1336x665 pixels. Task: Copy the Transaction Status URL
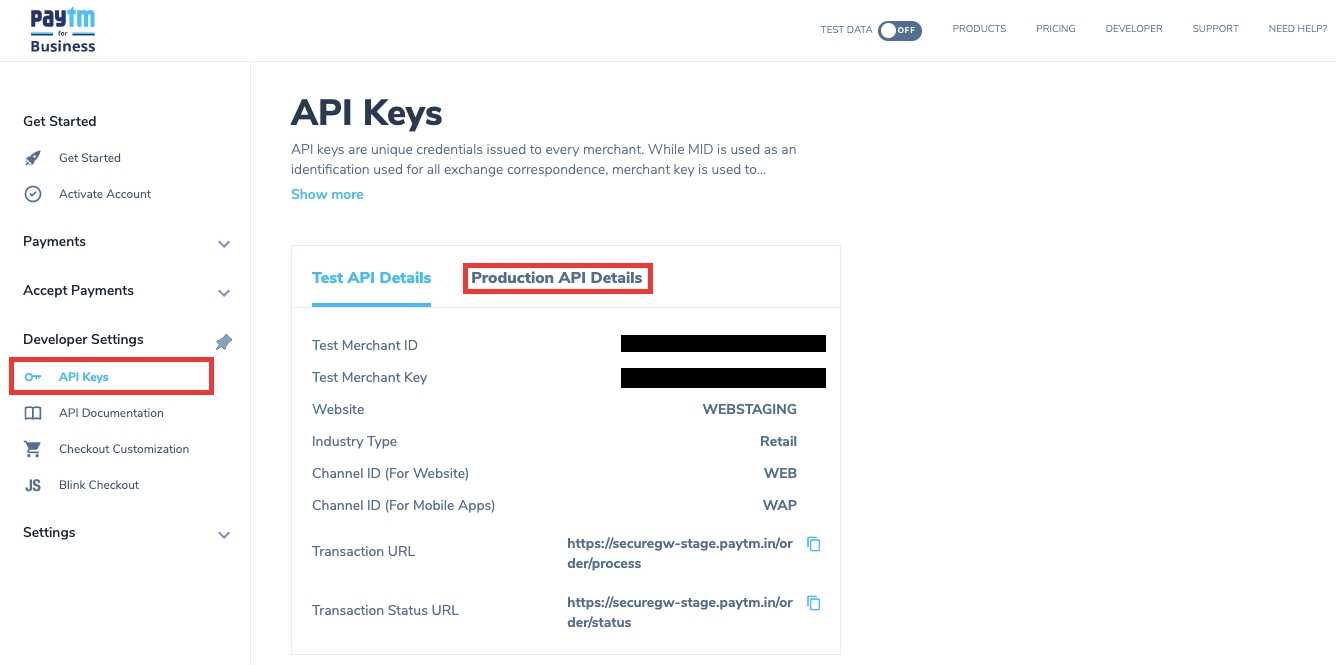(814, 603)
